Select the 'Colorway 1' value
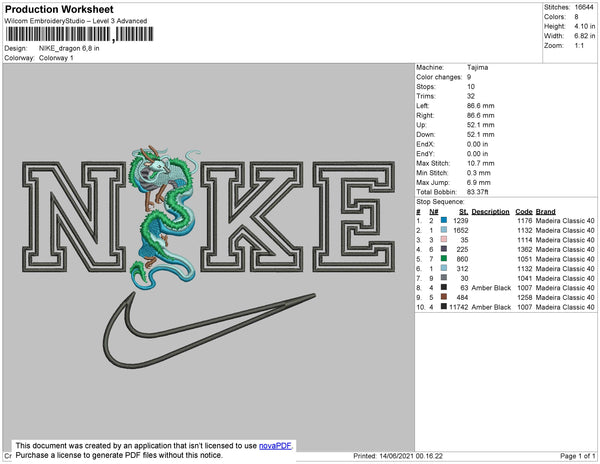600x464 pixels. point(56,58)
